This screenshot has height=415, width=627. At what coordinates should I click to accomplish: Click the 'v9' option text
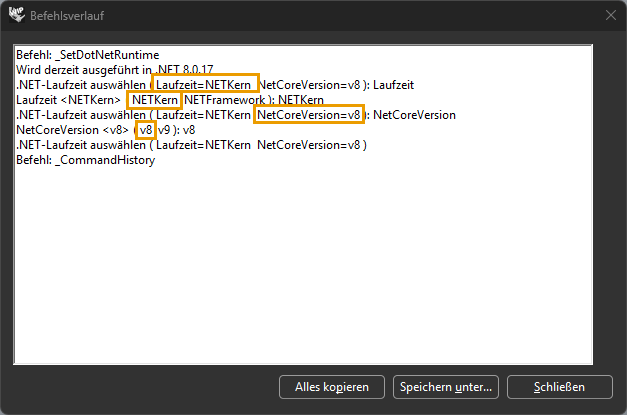164,130
